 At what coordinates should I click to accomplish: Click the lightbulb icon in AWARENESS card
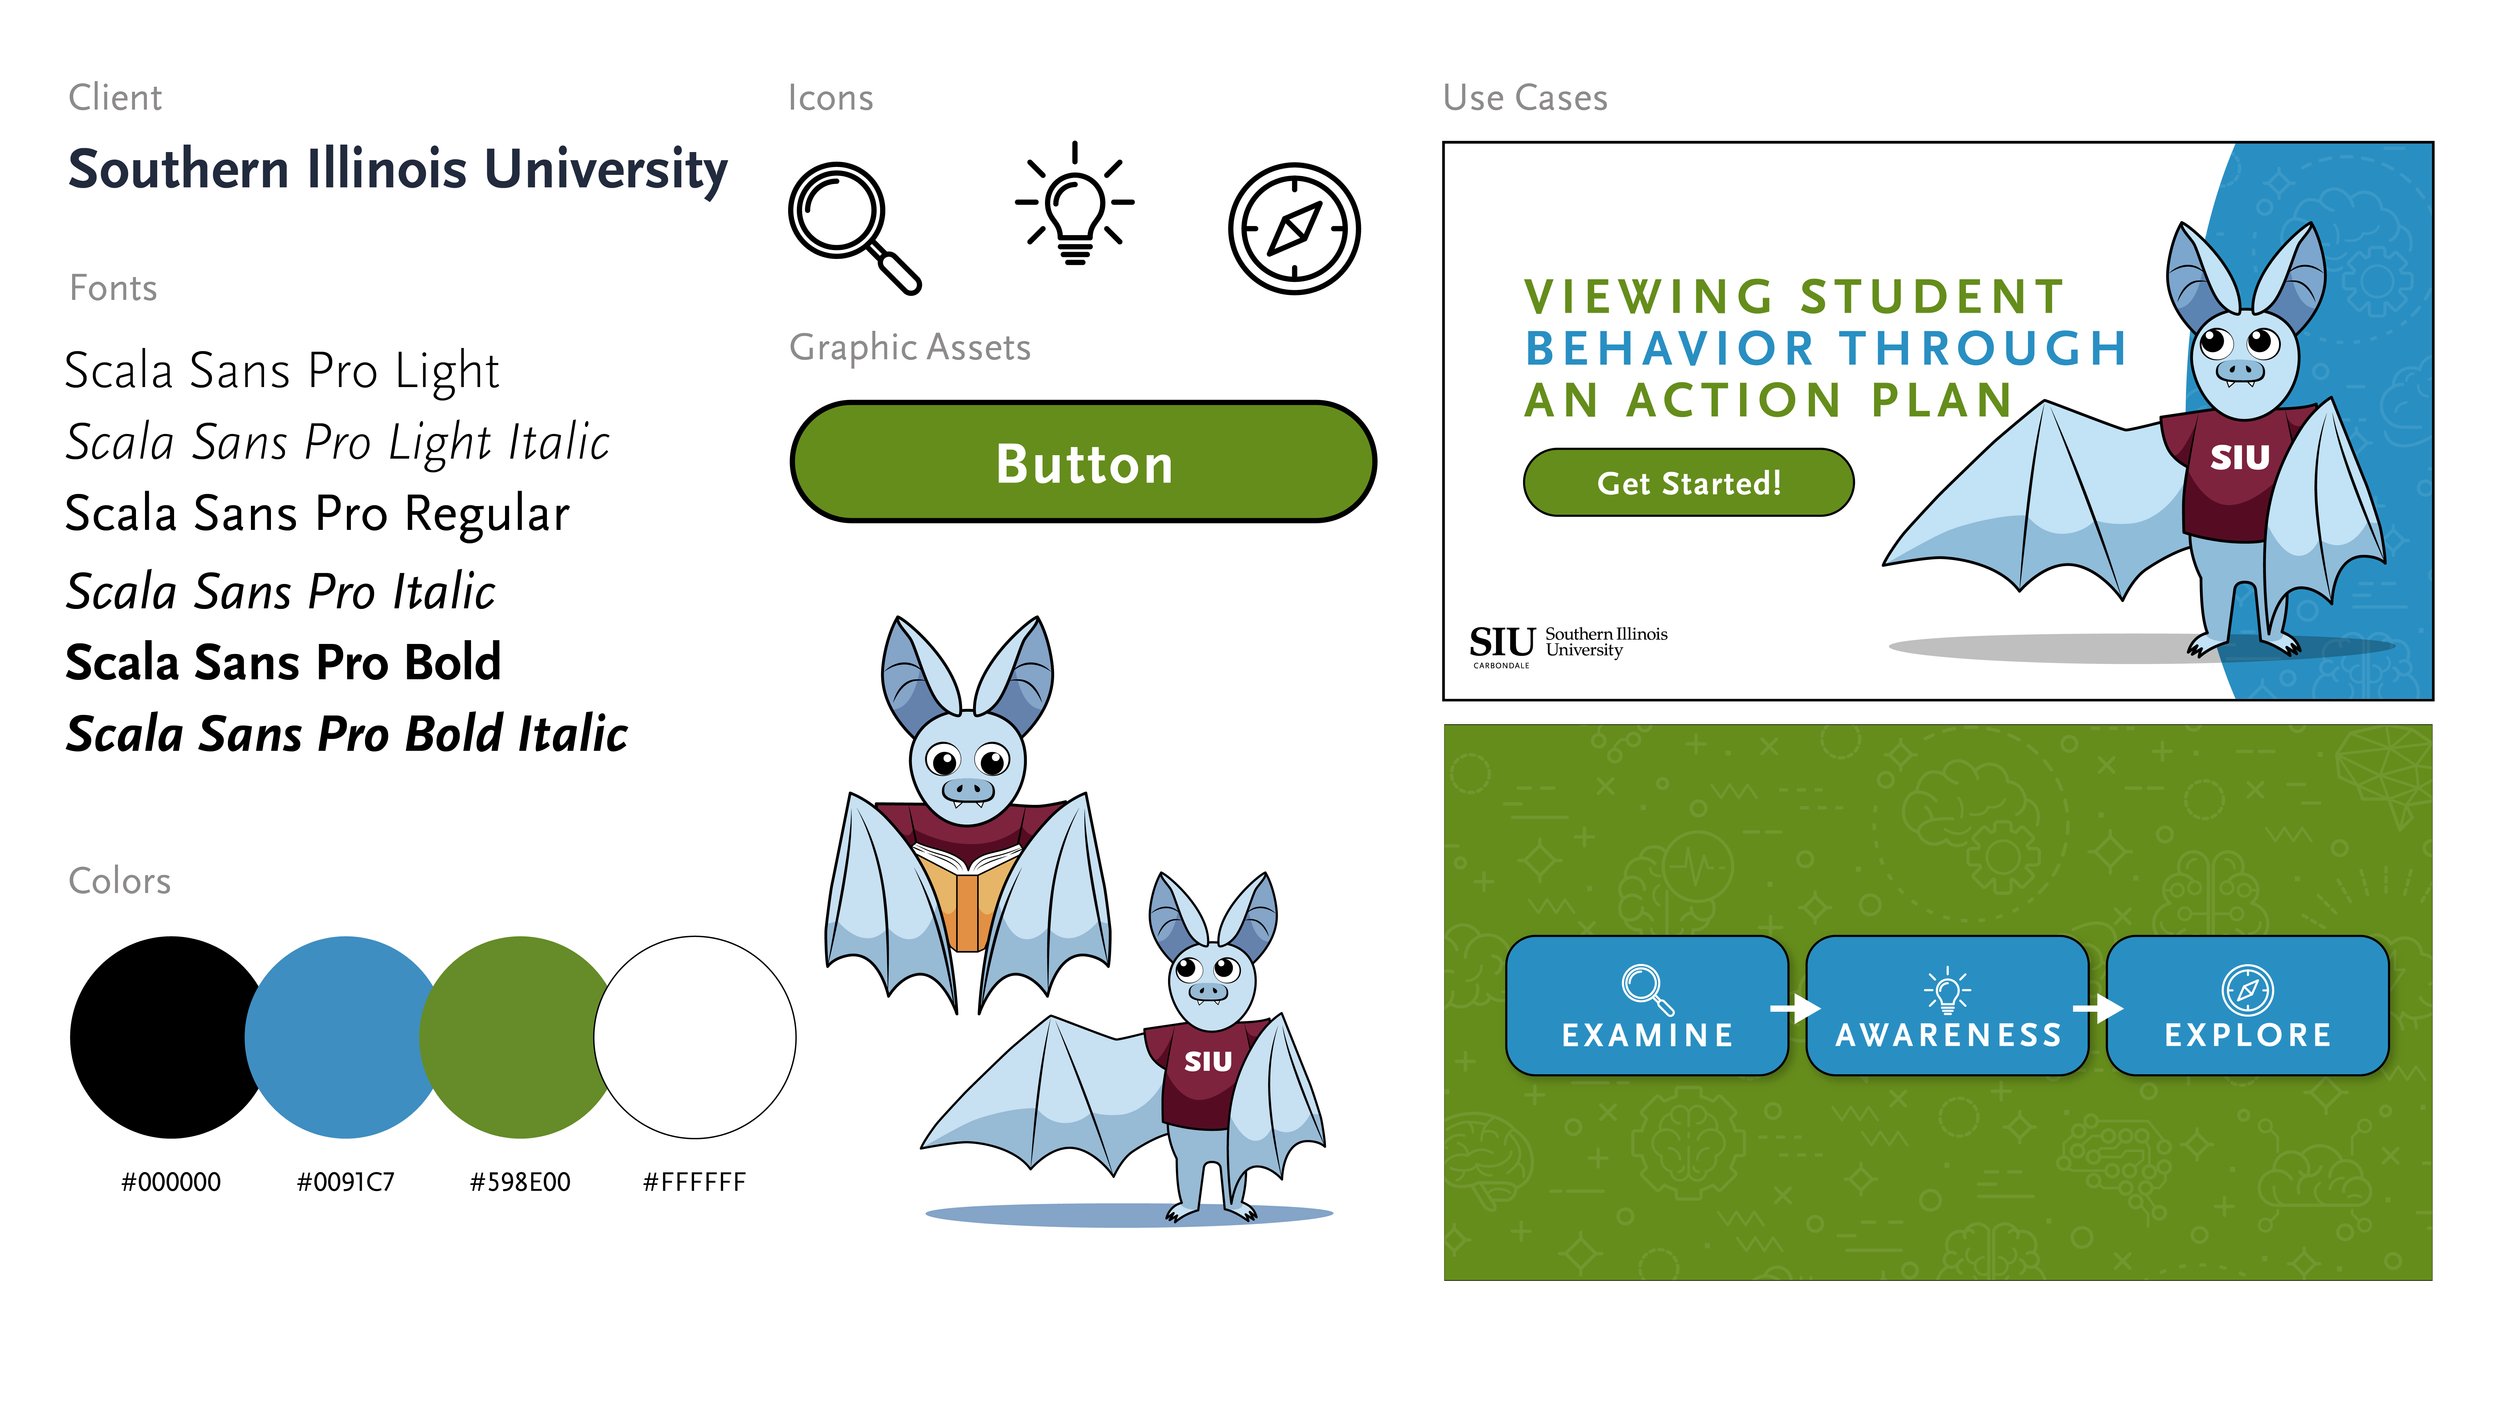[1947, 990]
